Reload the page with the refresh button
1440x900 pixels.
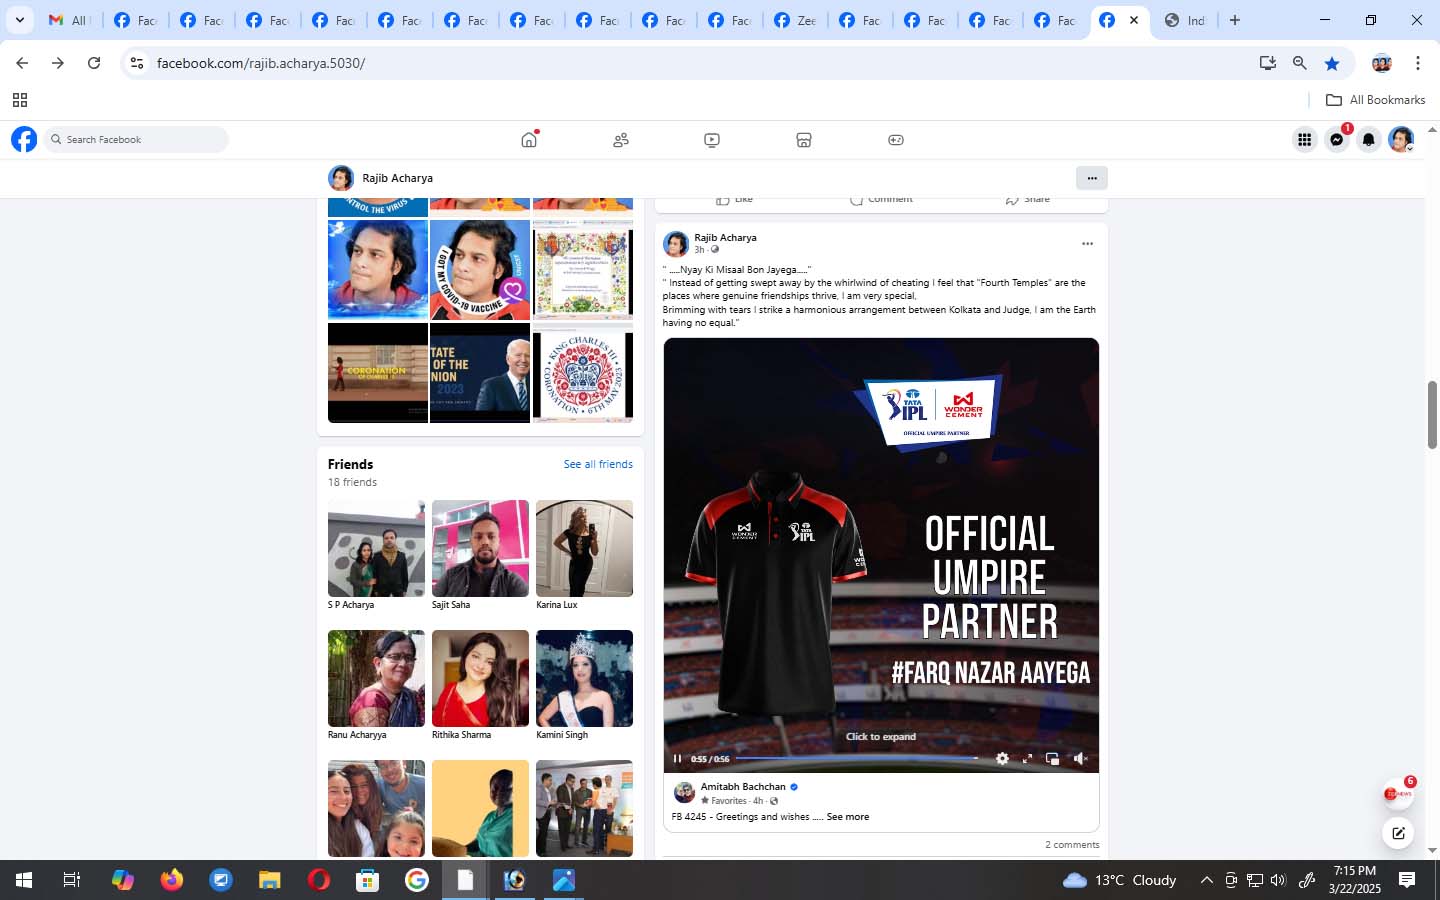(x=94, y=63)
